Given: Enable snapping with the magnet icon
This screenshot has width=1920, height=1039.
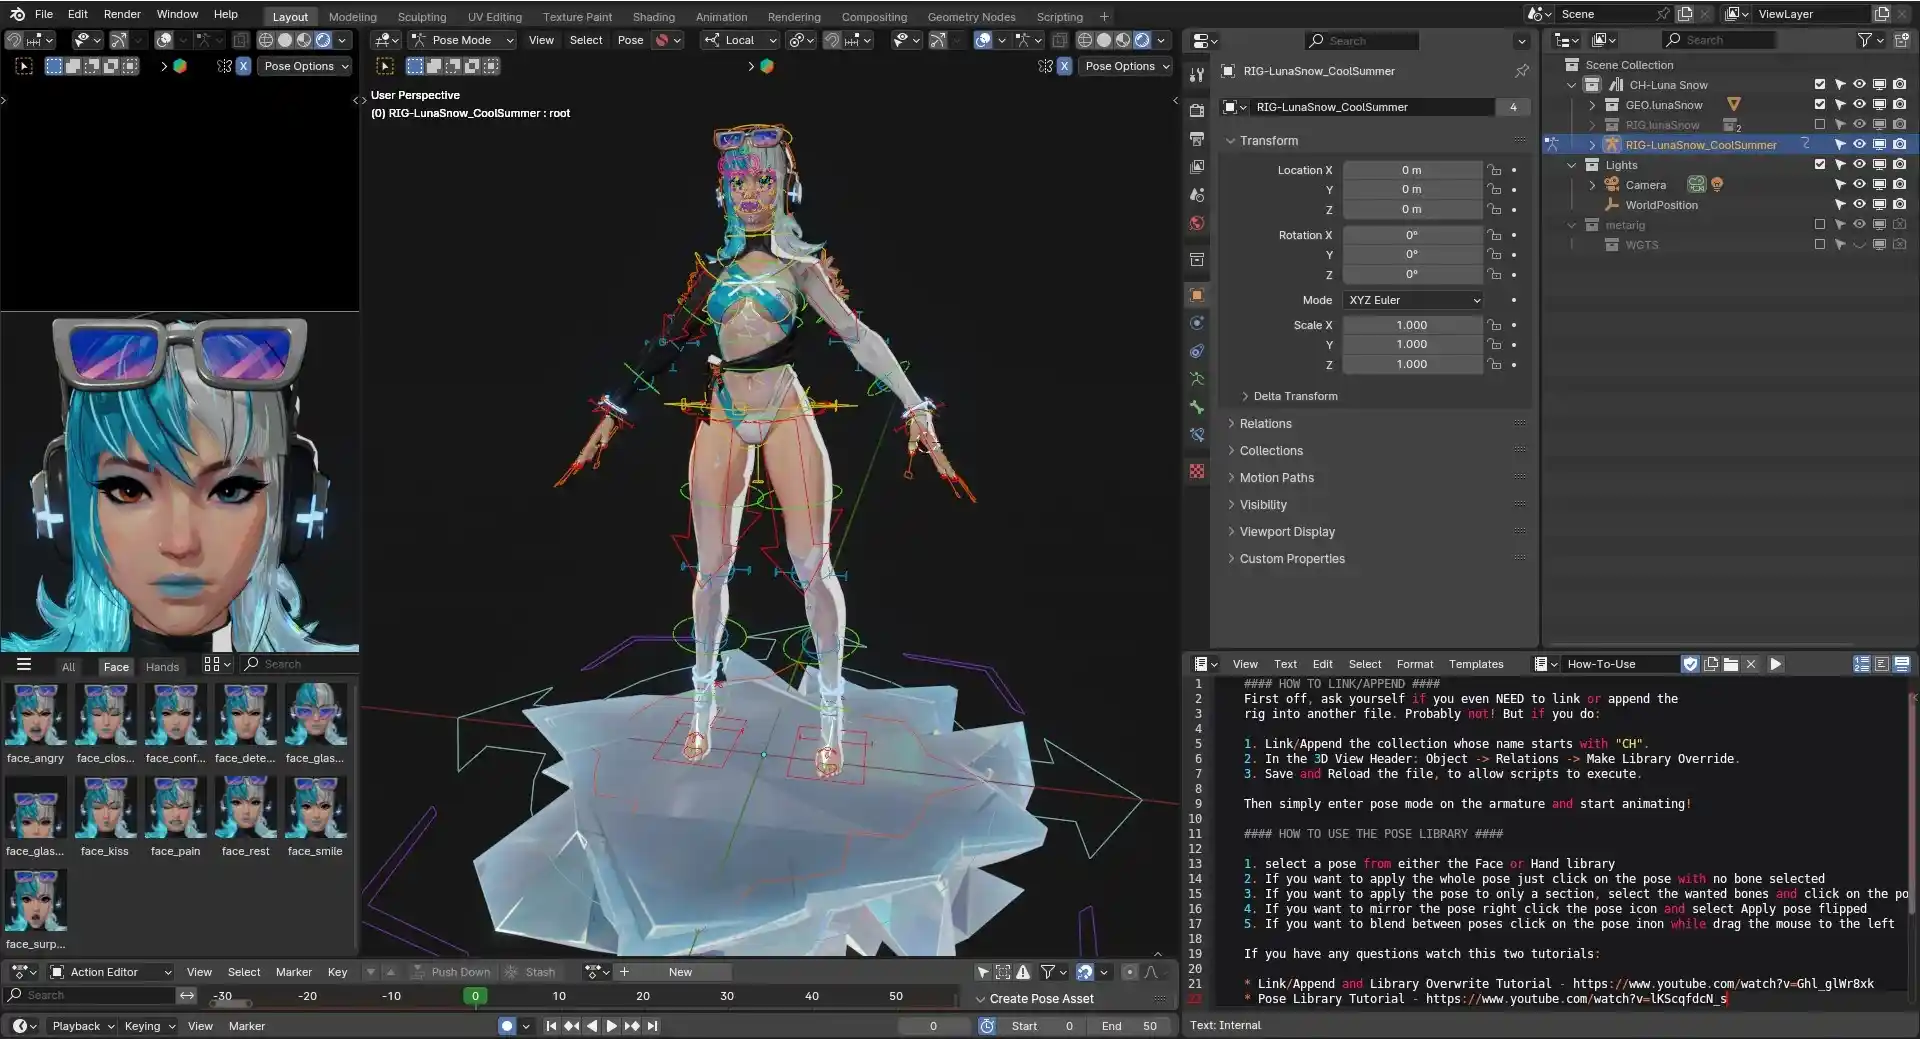Looking at the screenshot, I should (833, 40).
